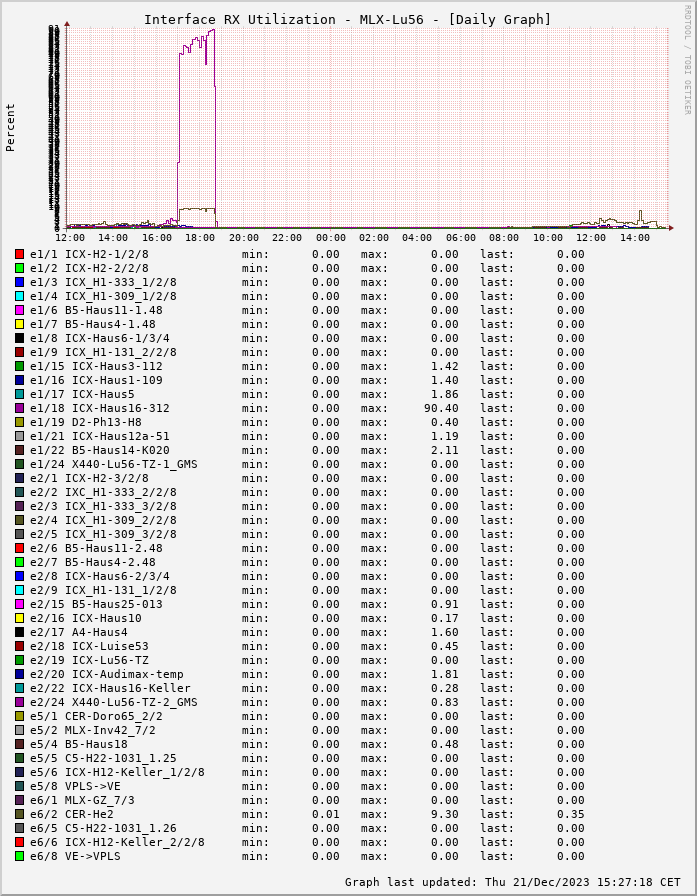This screenshot has height=896, width=697.
Task: Click the red swatch for e1/1 ICX-H2-1/2/8
Action: point(19,254)
